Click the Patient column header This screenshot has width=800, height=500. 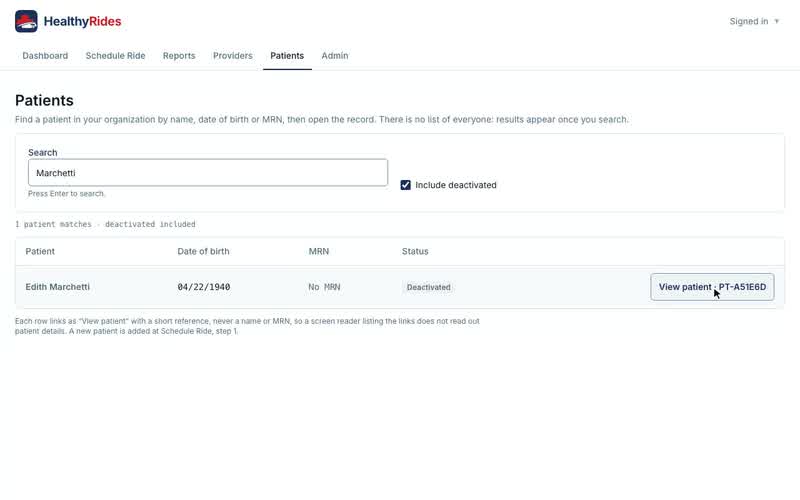40,251
